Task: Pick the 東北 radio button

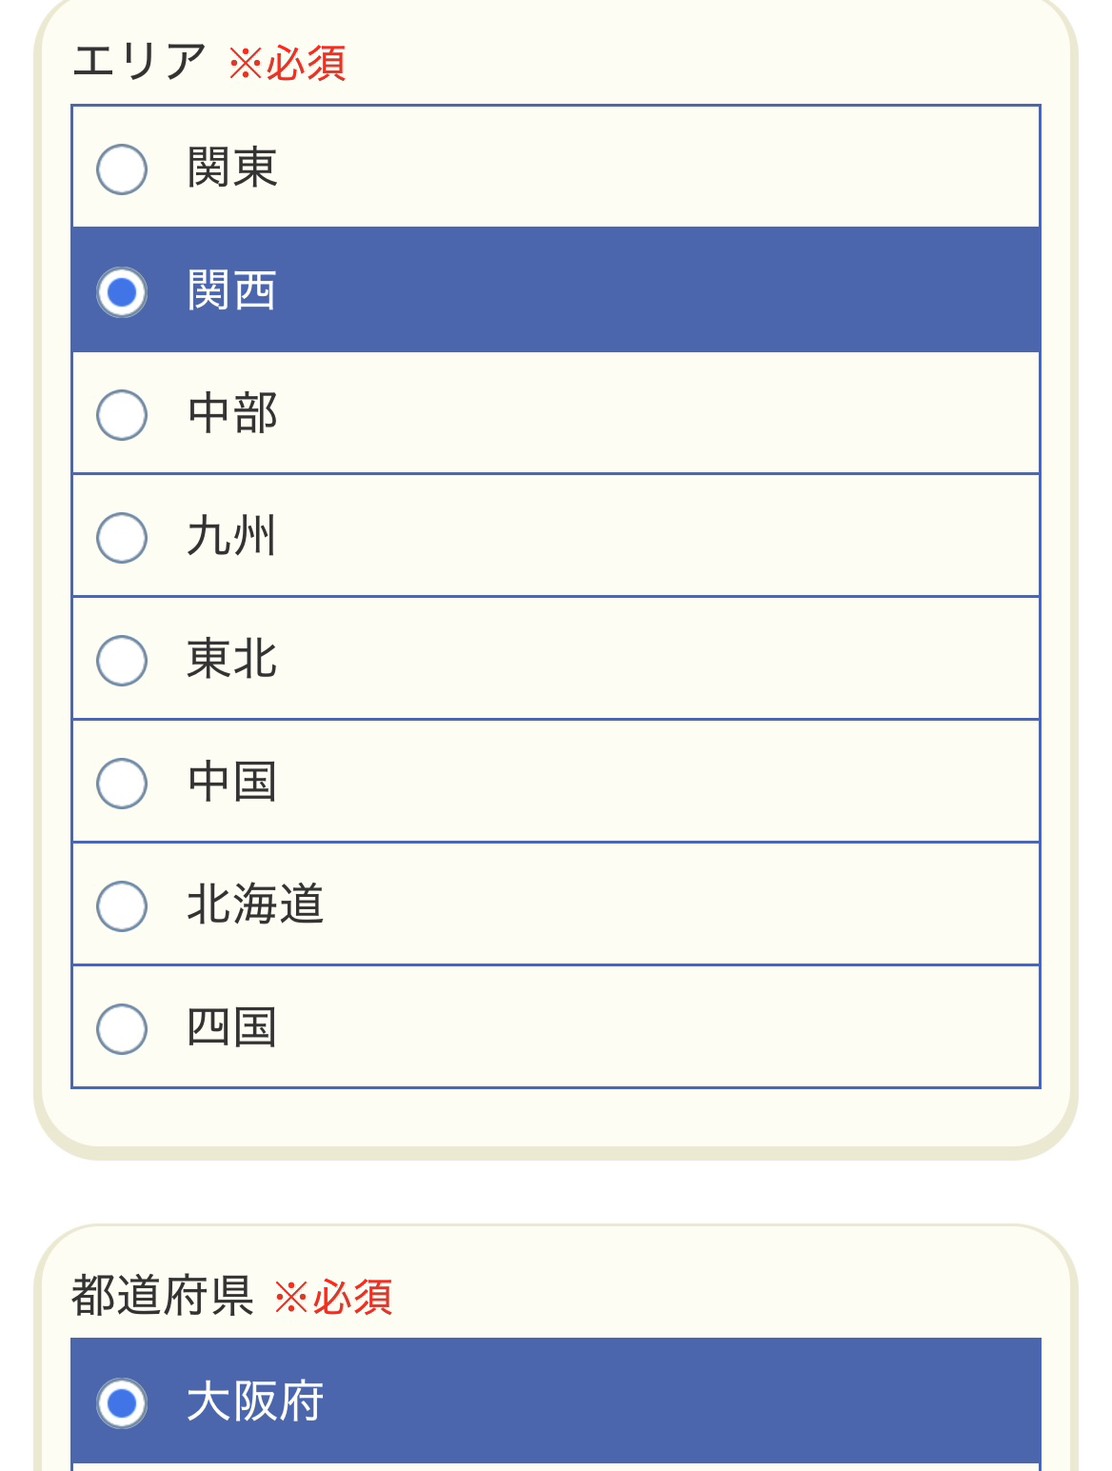Action: [122, 660]
